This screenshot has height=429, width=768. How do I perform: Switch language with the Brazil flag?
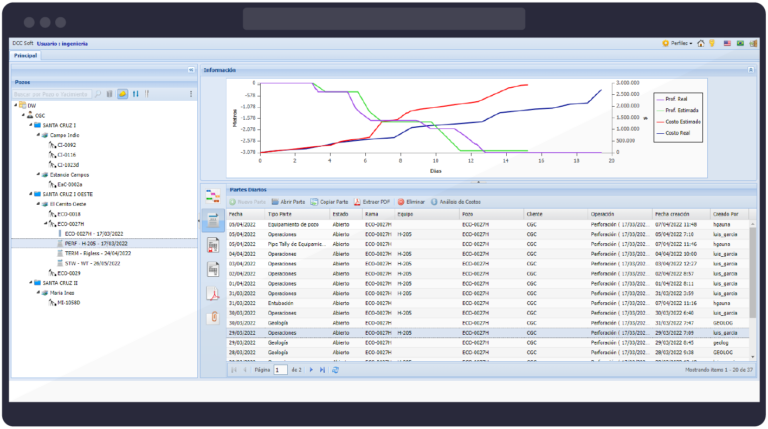[x=740, y=44]
